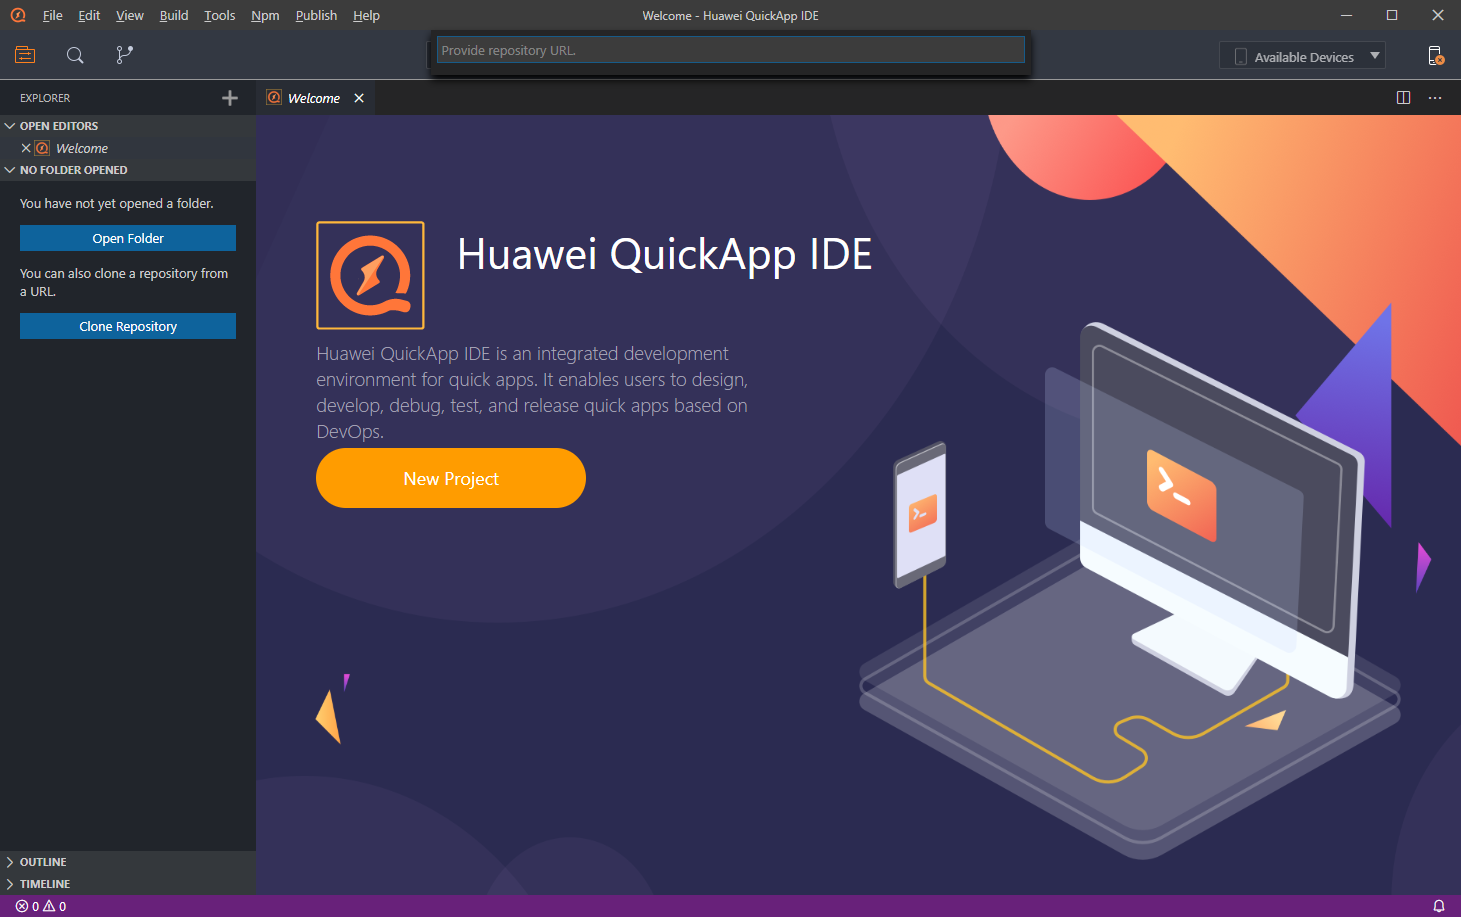Open the Available Devices dropdown
This screenshot has width=1461, height=917.
[1302, 56]
